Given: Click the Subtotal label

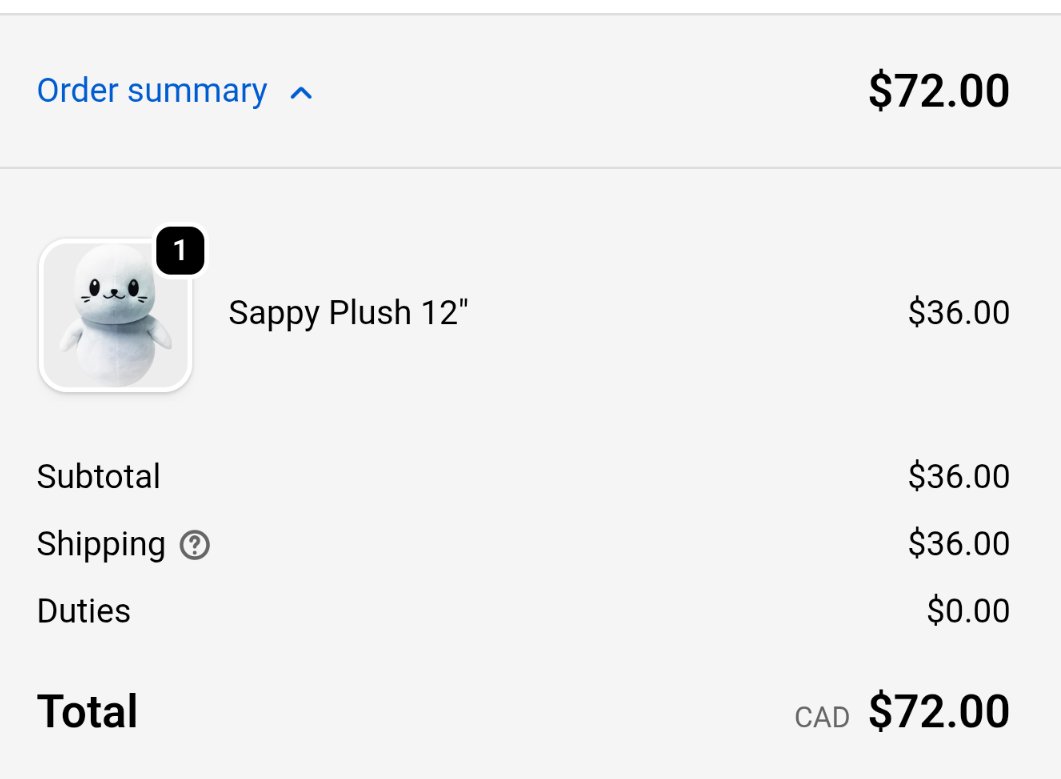Looking at the screenshot, I should [x=98, y=476].
